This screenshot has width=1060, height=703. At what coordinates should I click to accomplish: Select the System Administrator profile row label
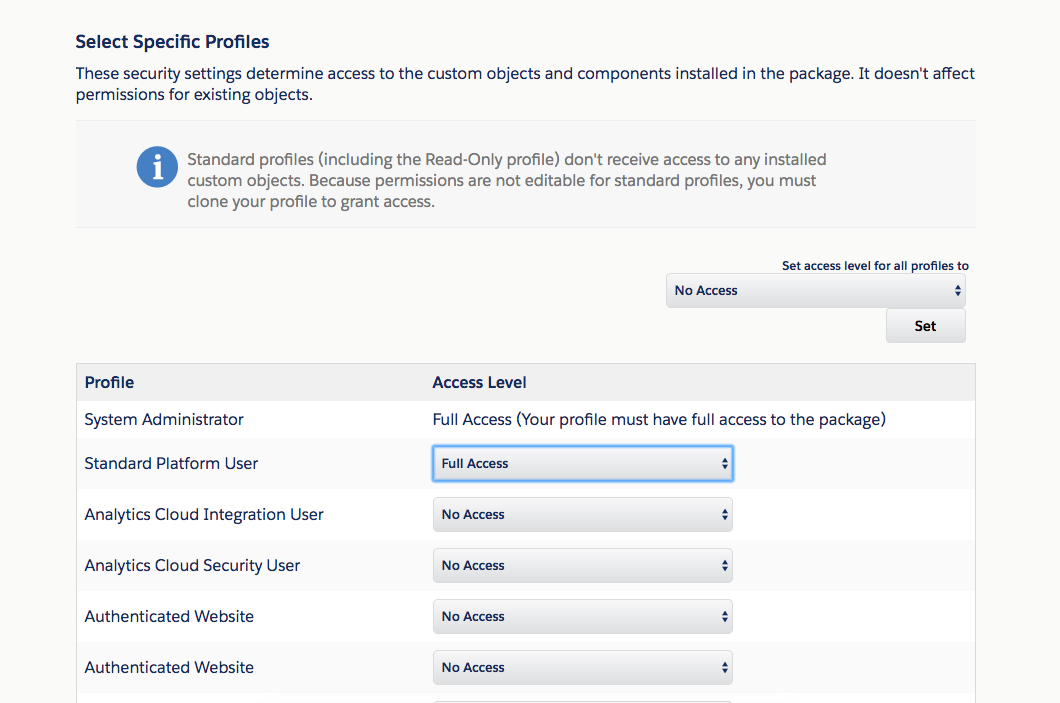click(x=164, y=420)
